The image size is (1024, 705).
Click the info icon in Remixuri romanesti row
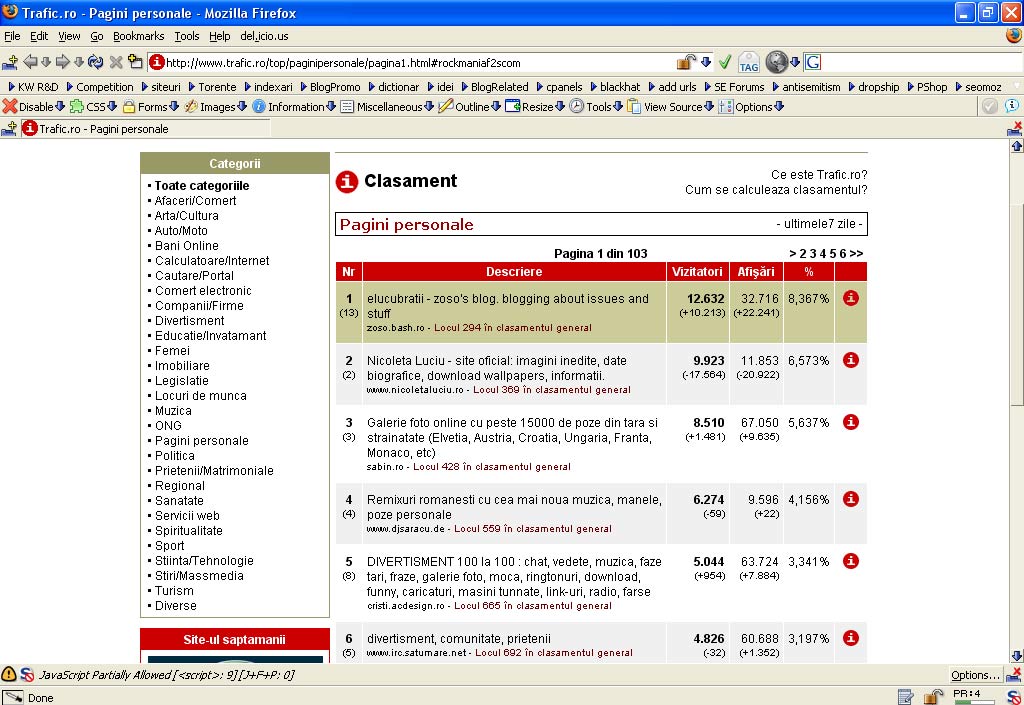point(850,499)
